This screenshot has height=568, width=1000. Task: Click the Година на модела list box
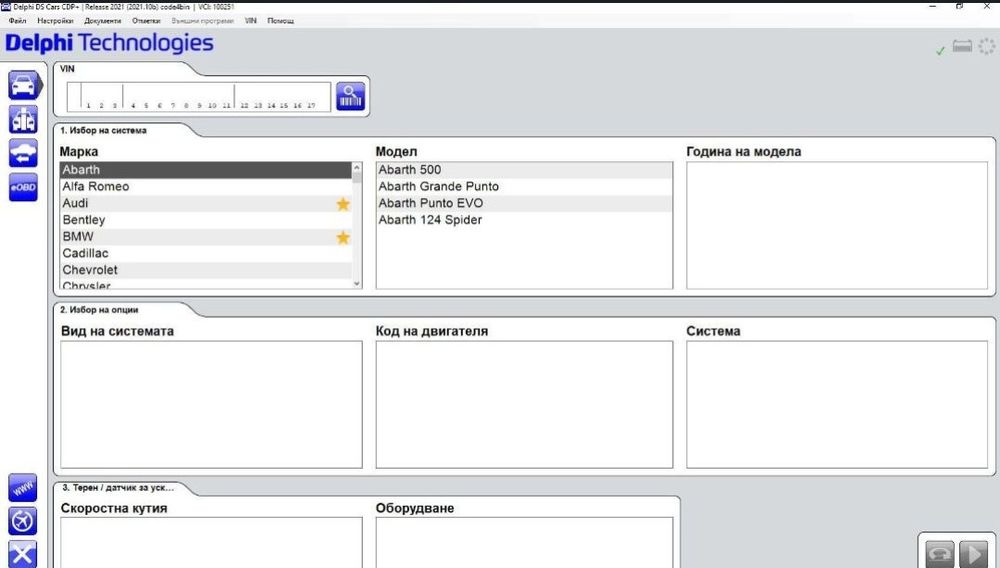tap(837, 226)
